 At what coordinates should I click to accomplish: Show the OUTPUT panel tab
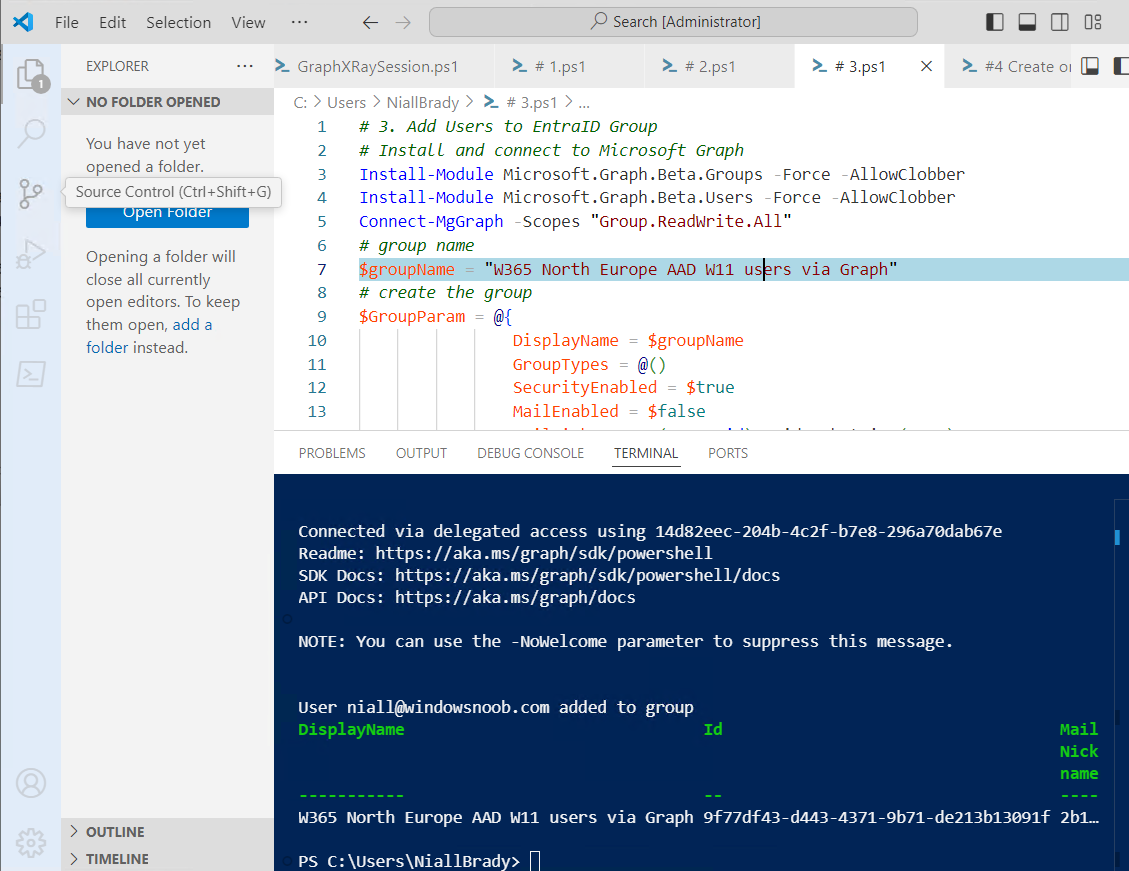coord(421,453)
